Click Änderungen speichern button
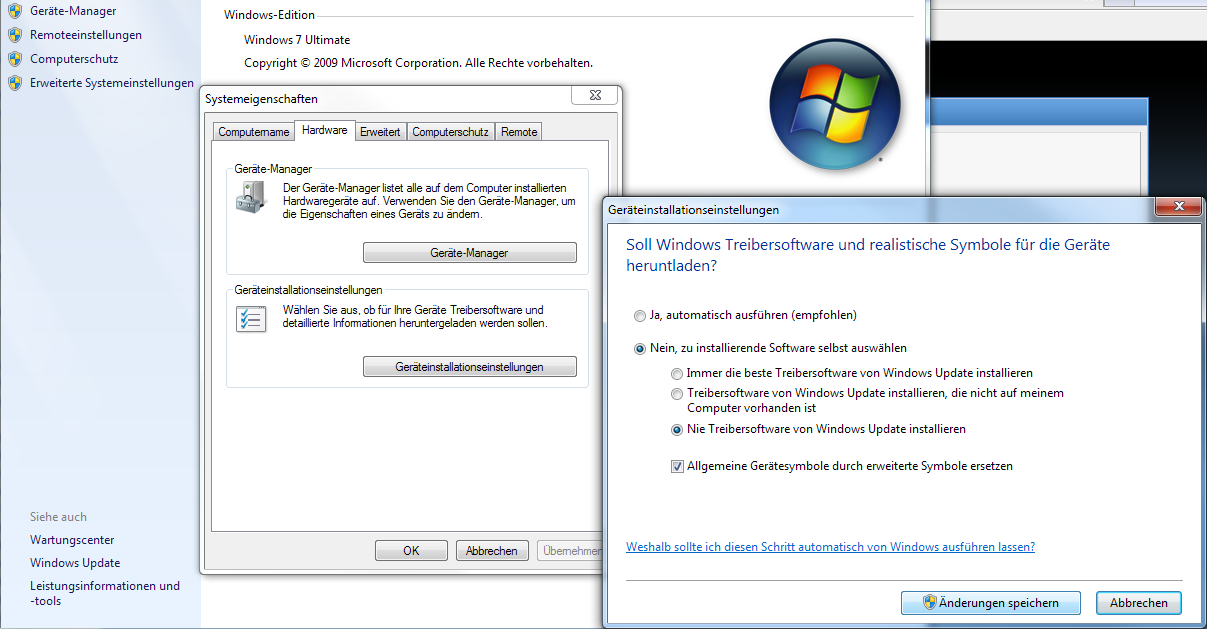 point(992,603)
